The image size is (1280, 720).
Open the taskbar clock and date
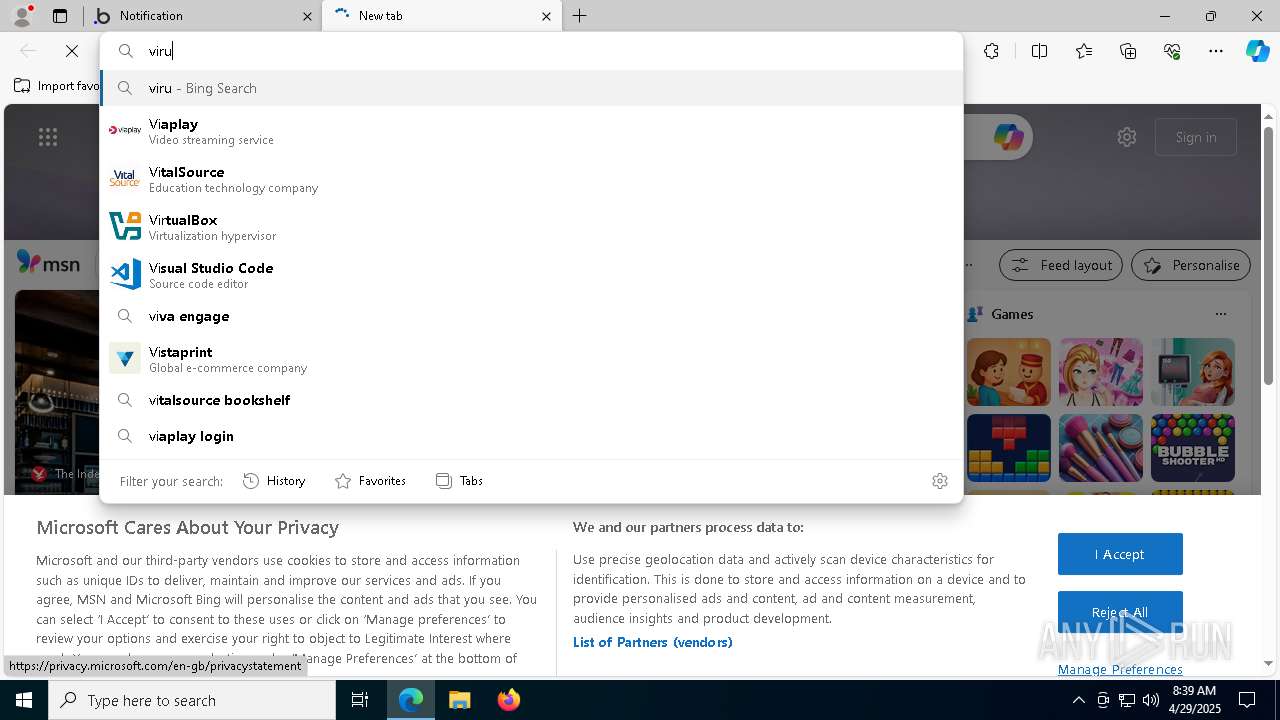pyautogui.click(x=1194, y=700)
